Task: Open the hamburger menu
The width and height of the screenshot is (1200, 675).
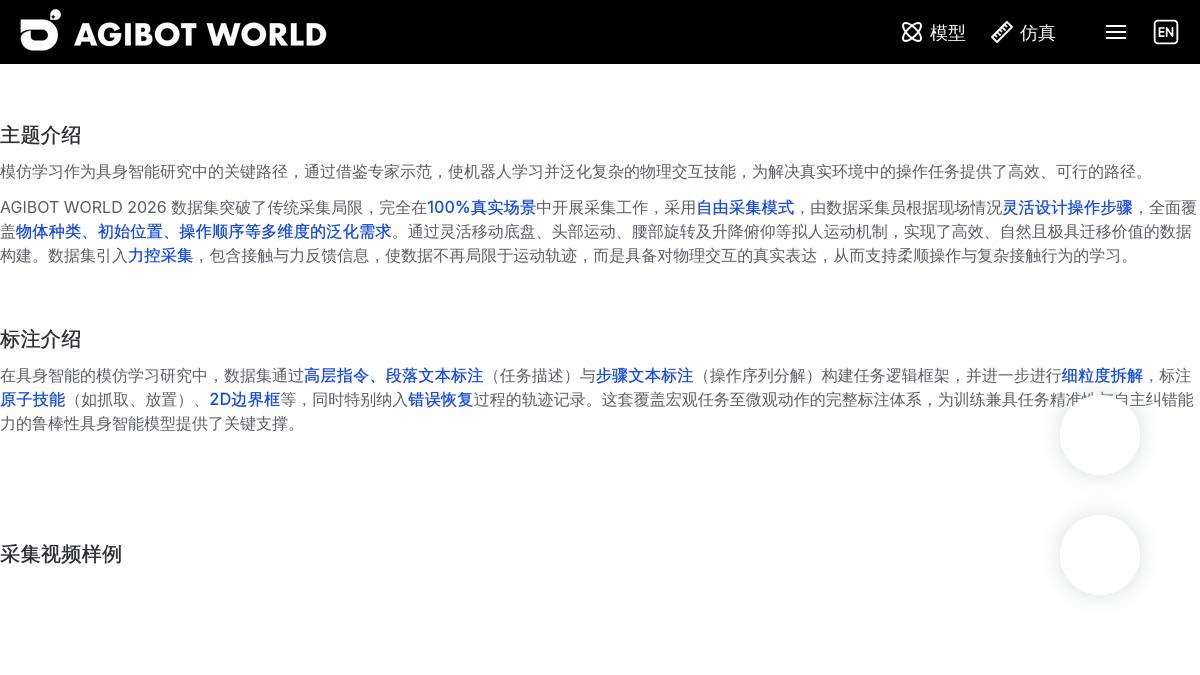Action: point(1116,32)
